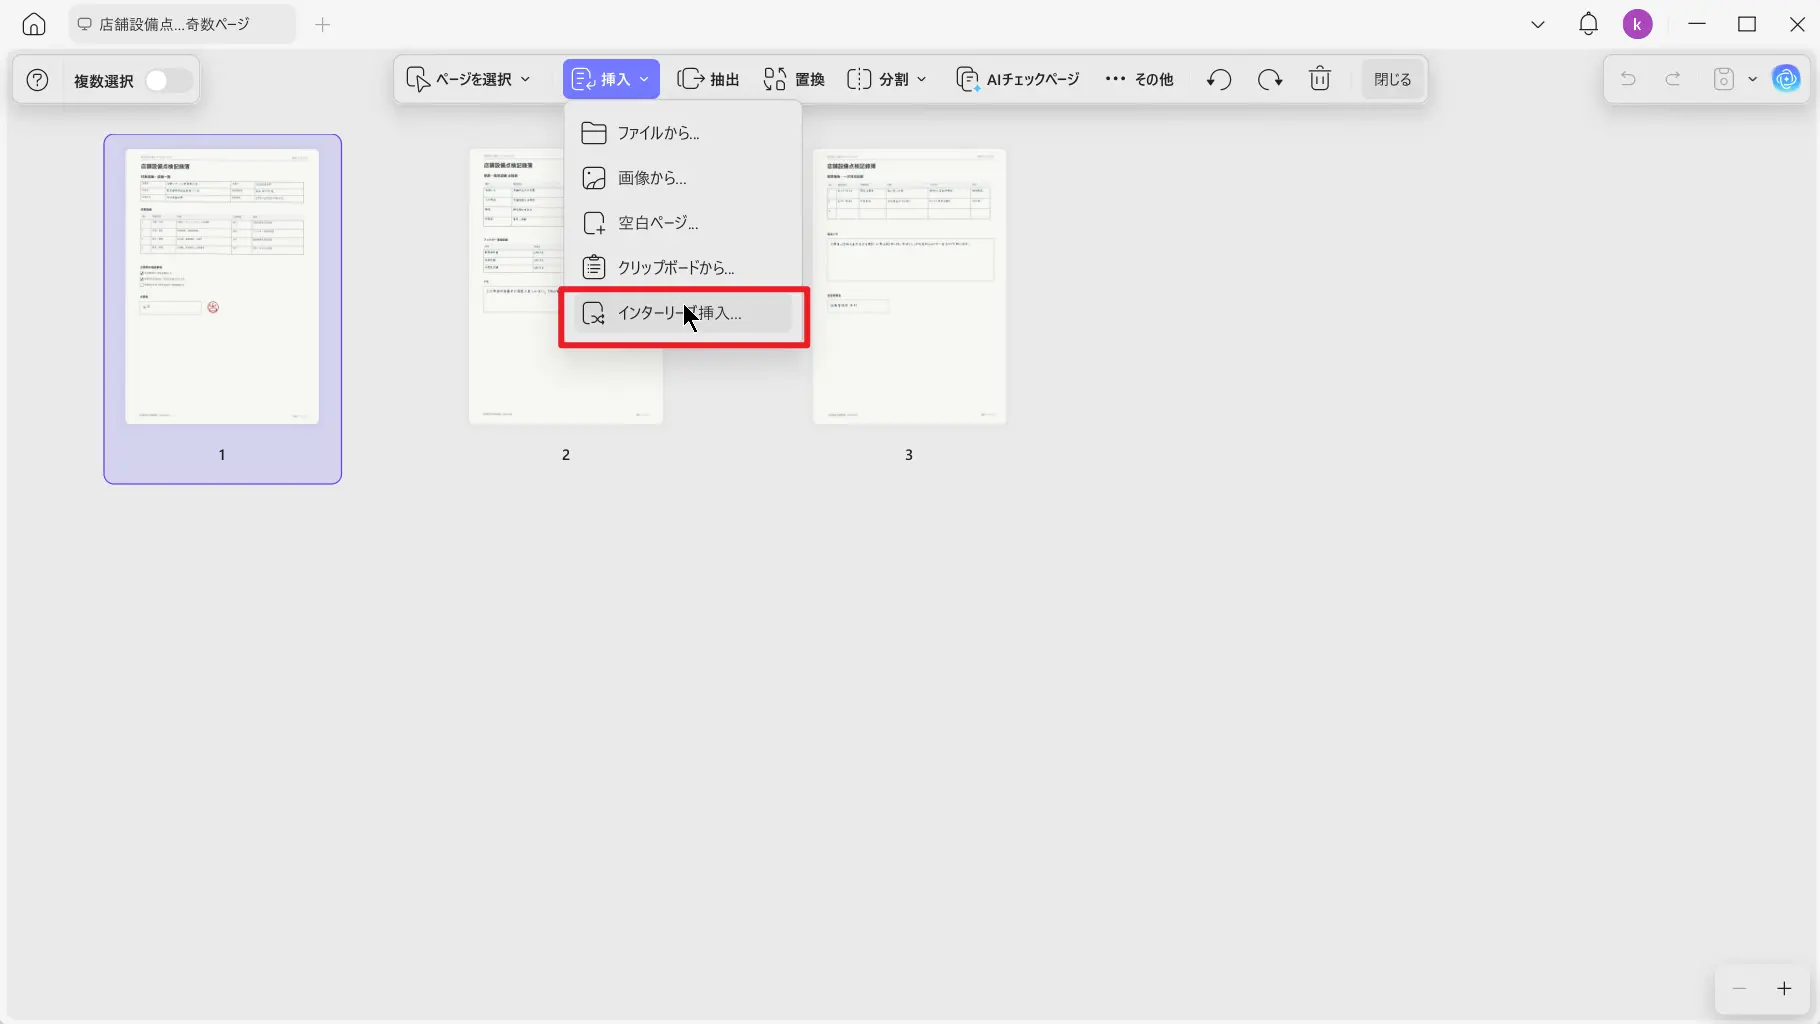Click the 抽出 extract tool
The image size is (1820, 1024).
(708, 79)
